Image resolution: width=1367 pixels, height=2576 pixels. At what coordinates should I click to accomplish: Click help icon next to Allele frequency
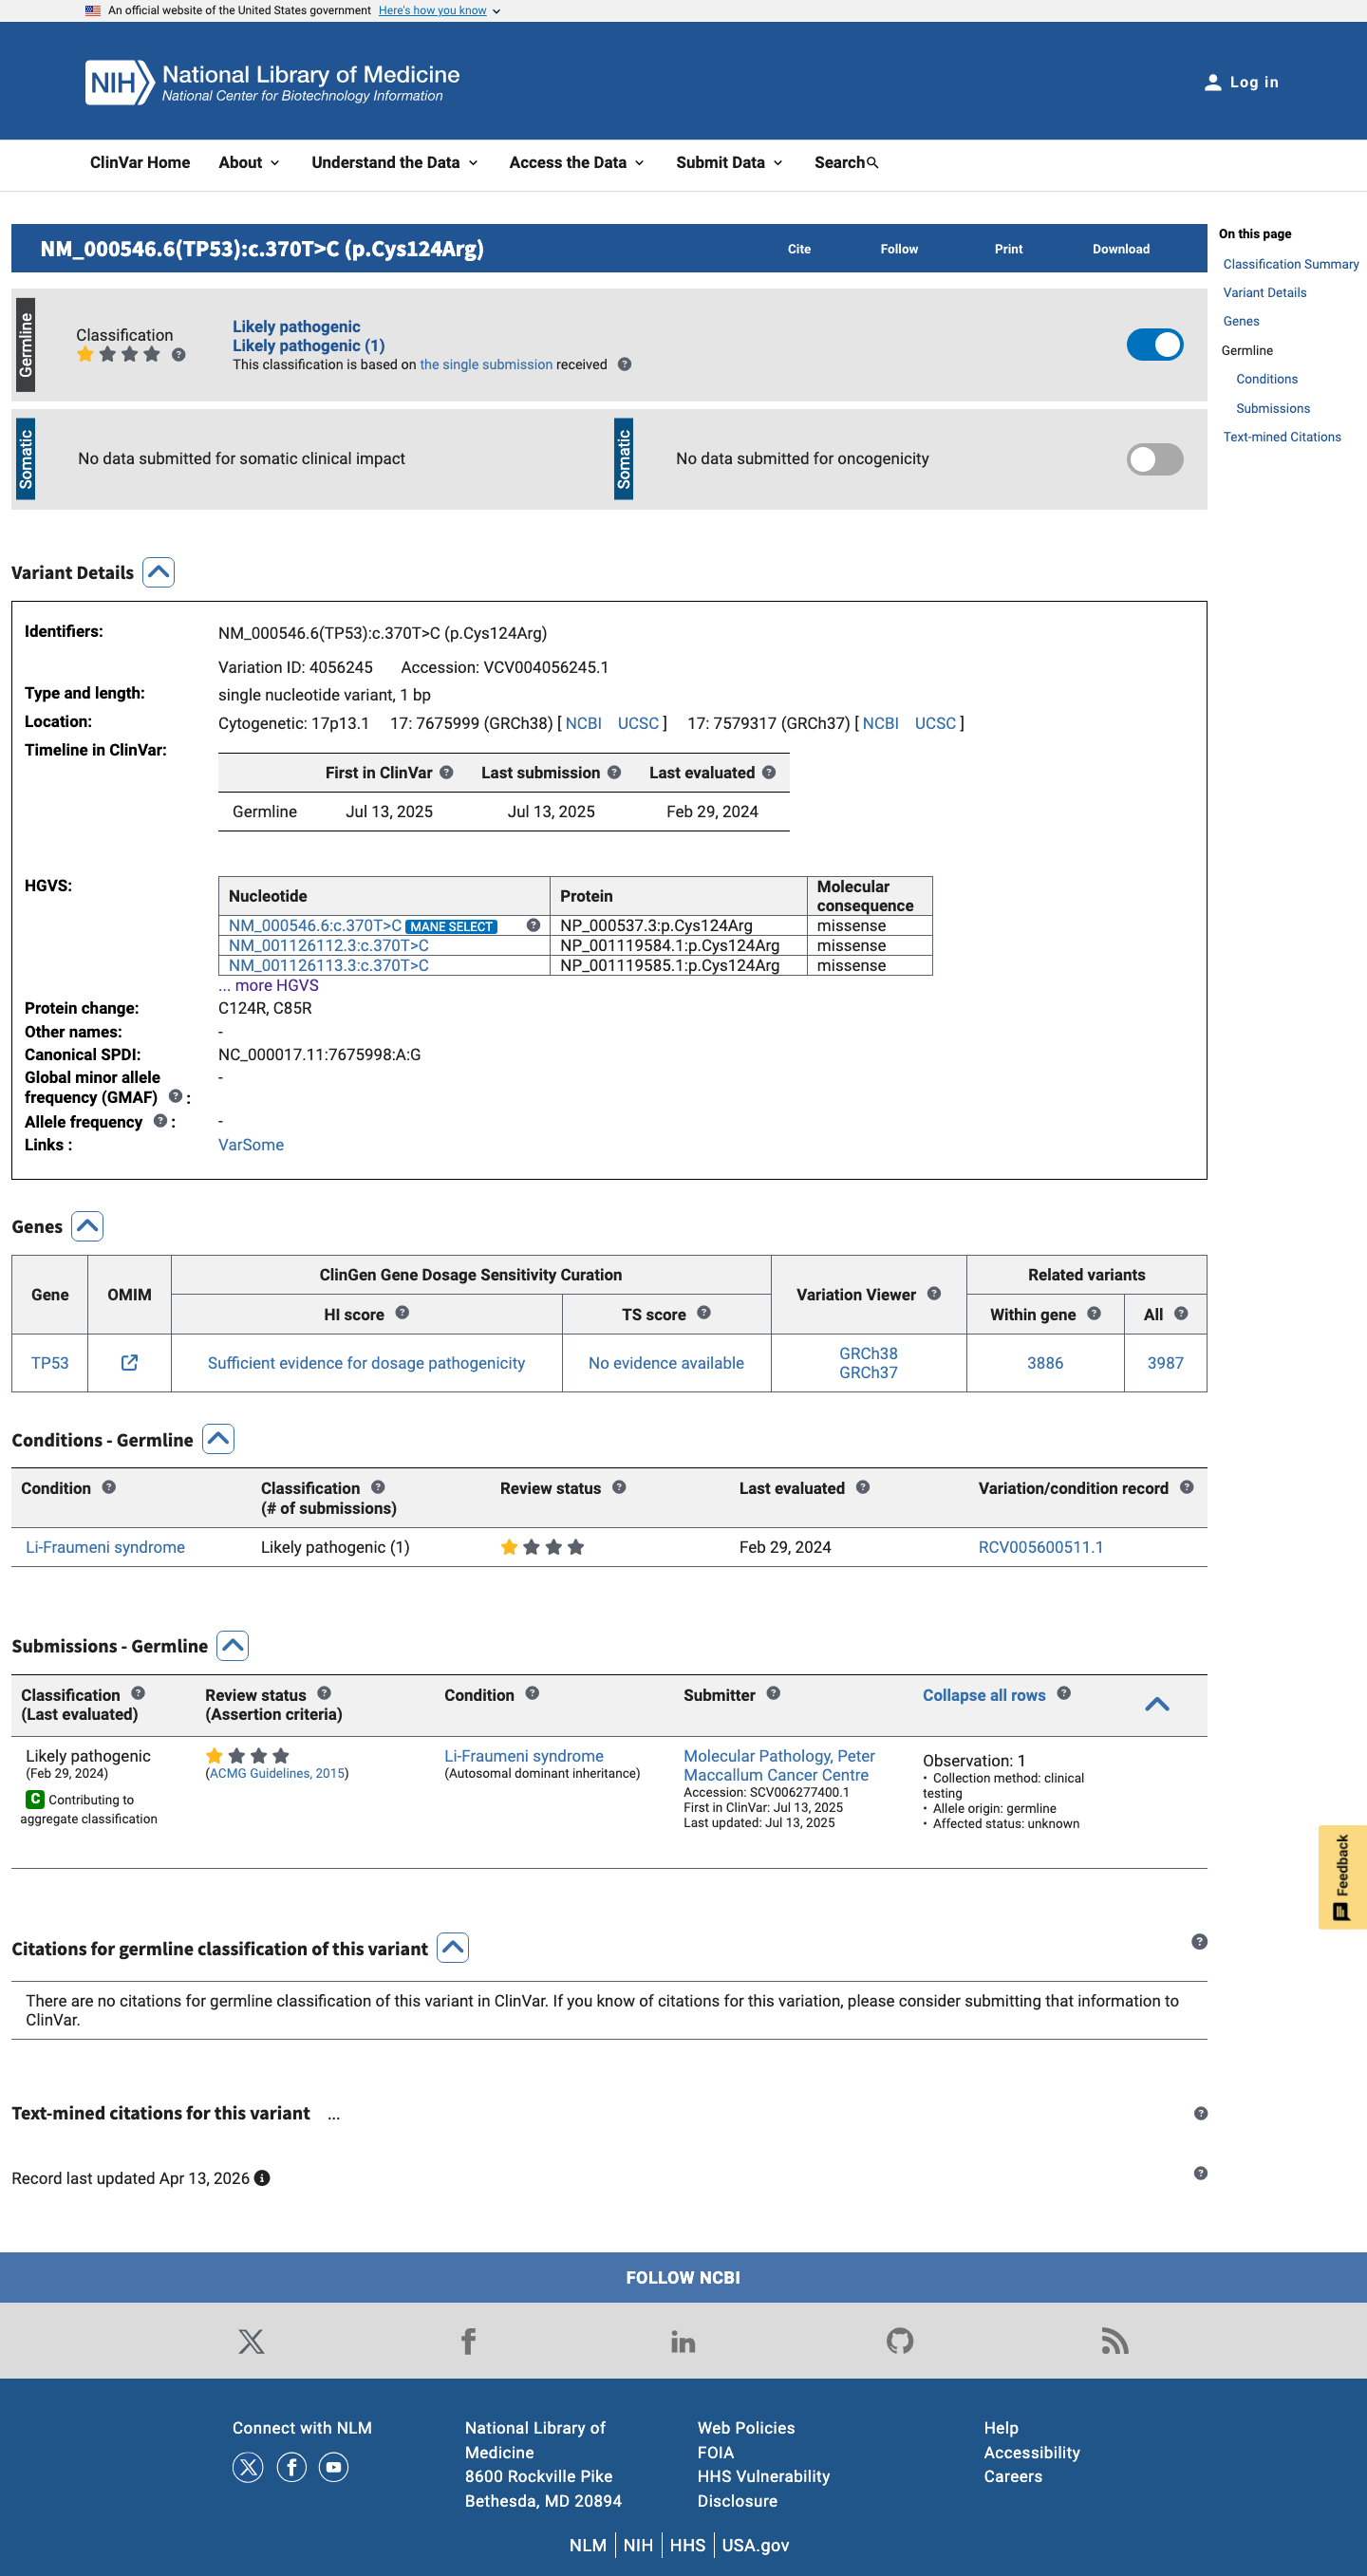pos(160,1121)
